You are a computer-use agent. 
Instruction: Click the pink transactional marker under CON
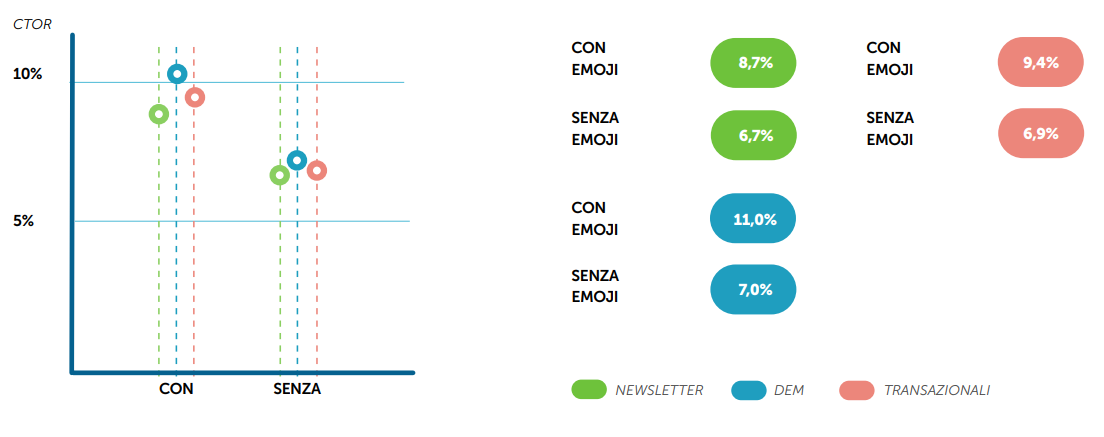pos(195,97)
